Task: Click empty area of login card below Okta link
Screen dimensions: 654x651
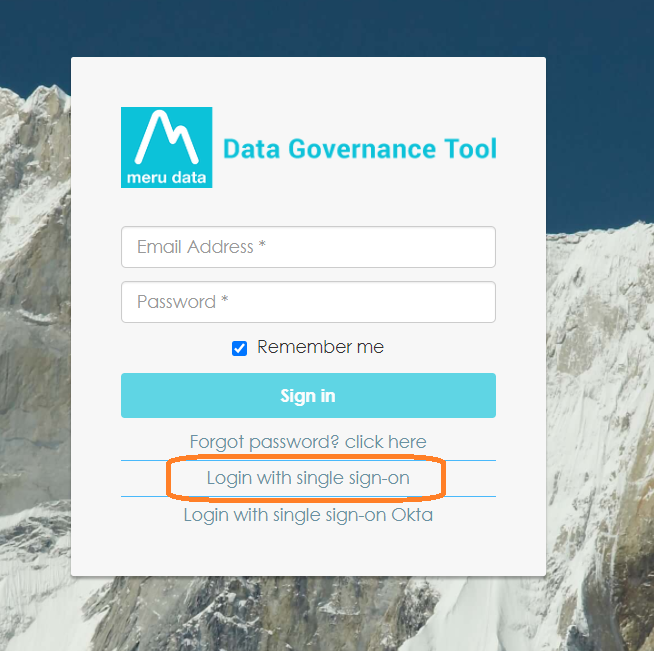Action: [308, 550]
